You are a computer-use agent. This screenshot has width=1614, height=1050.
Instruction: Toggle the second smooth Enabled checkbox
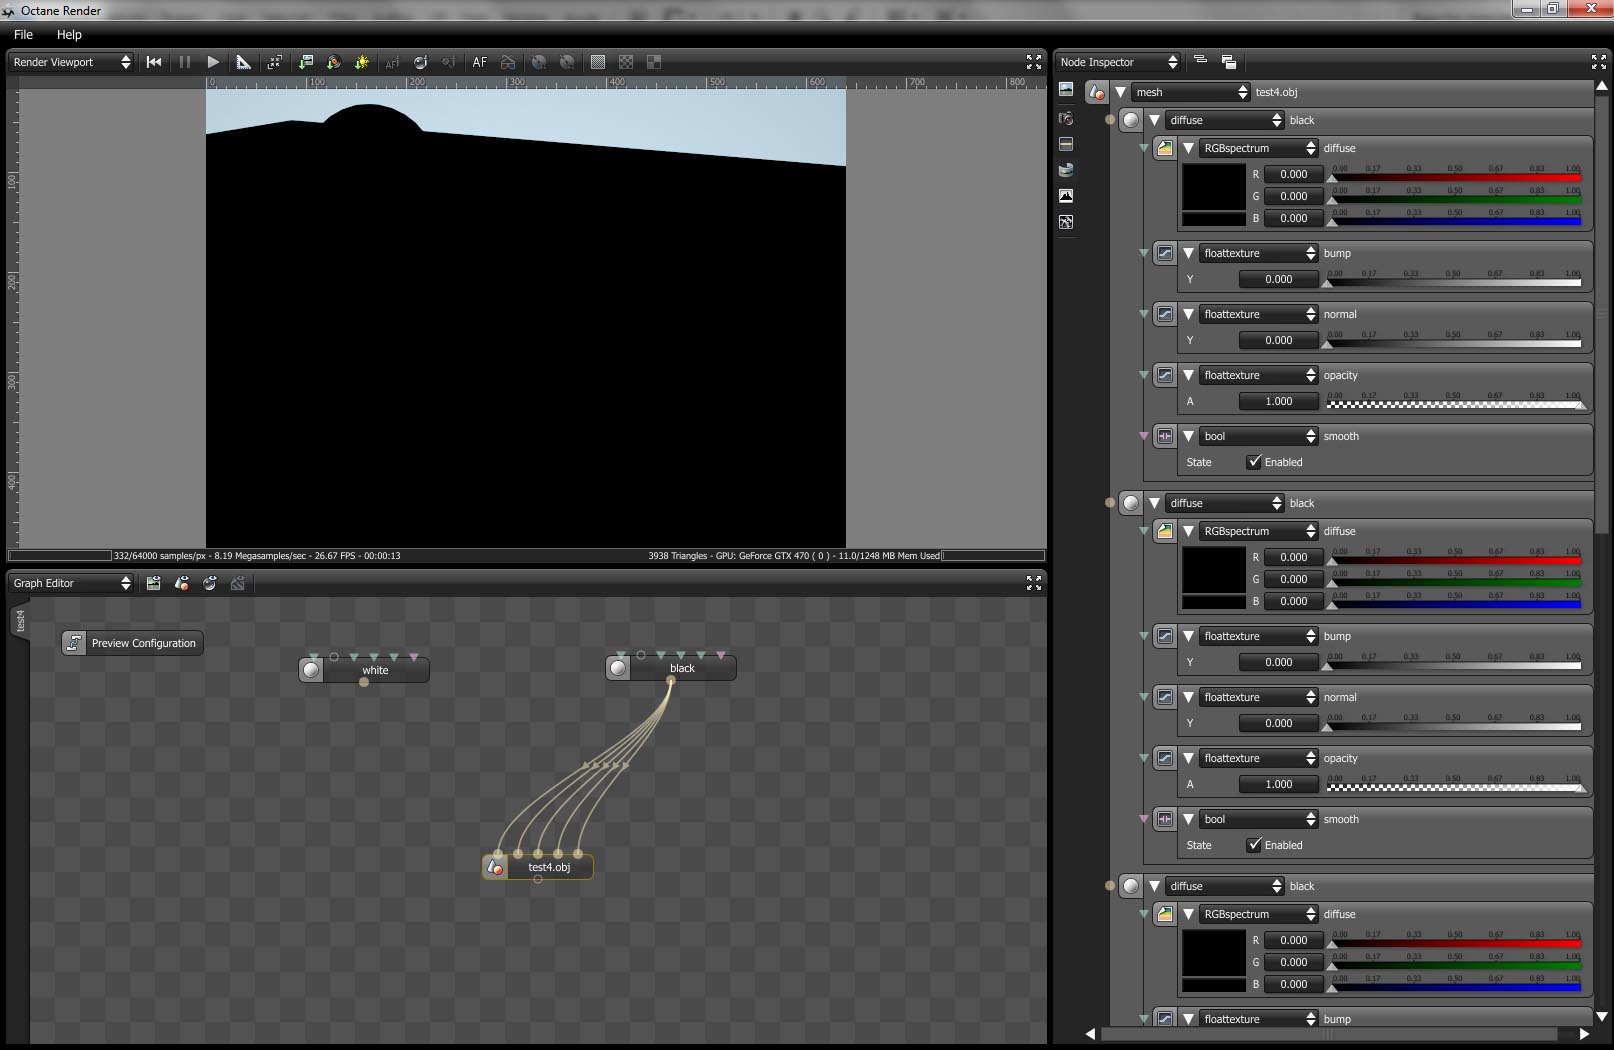click(1254, 845)
